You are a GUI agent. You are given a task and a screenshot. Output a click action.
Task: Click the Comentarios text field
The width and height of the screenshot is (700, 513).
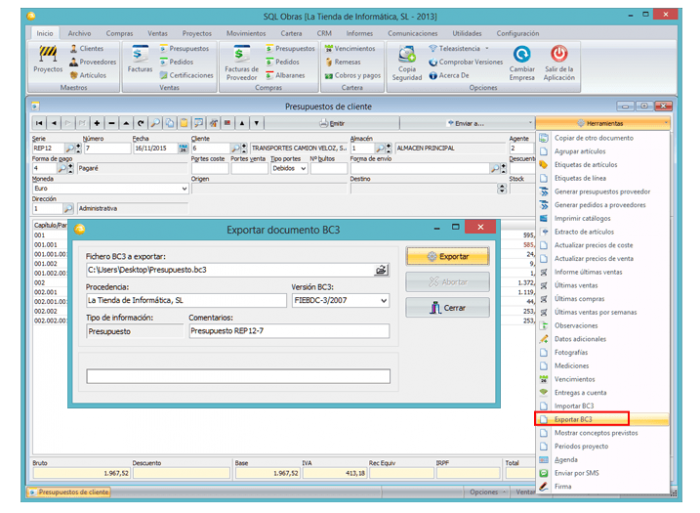[289, 331]
